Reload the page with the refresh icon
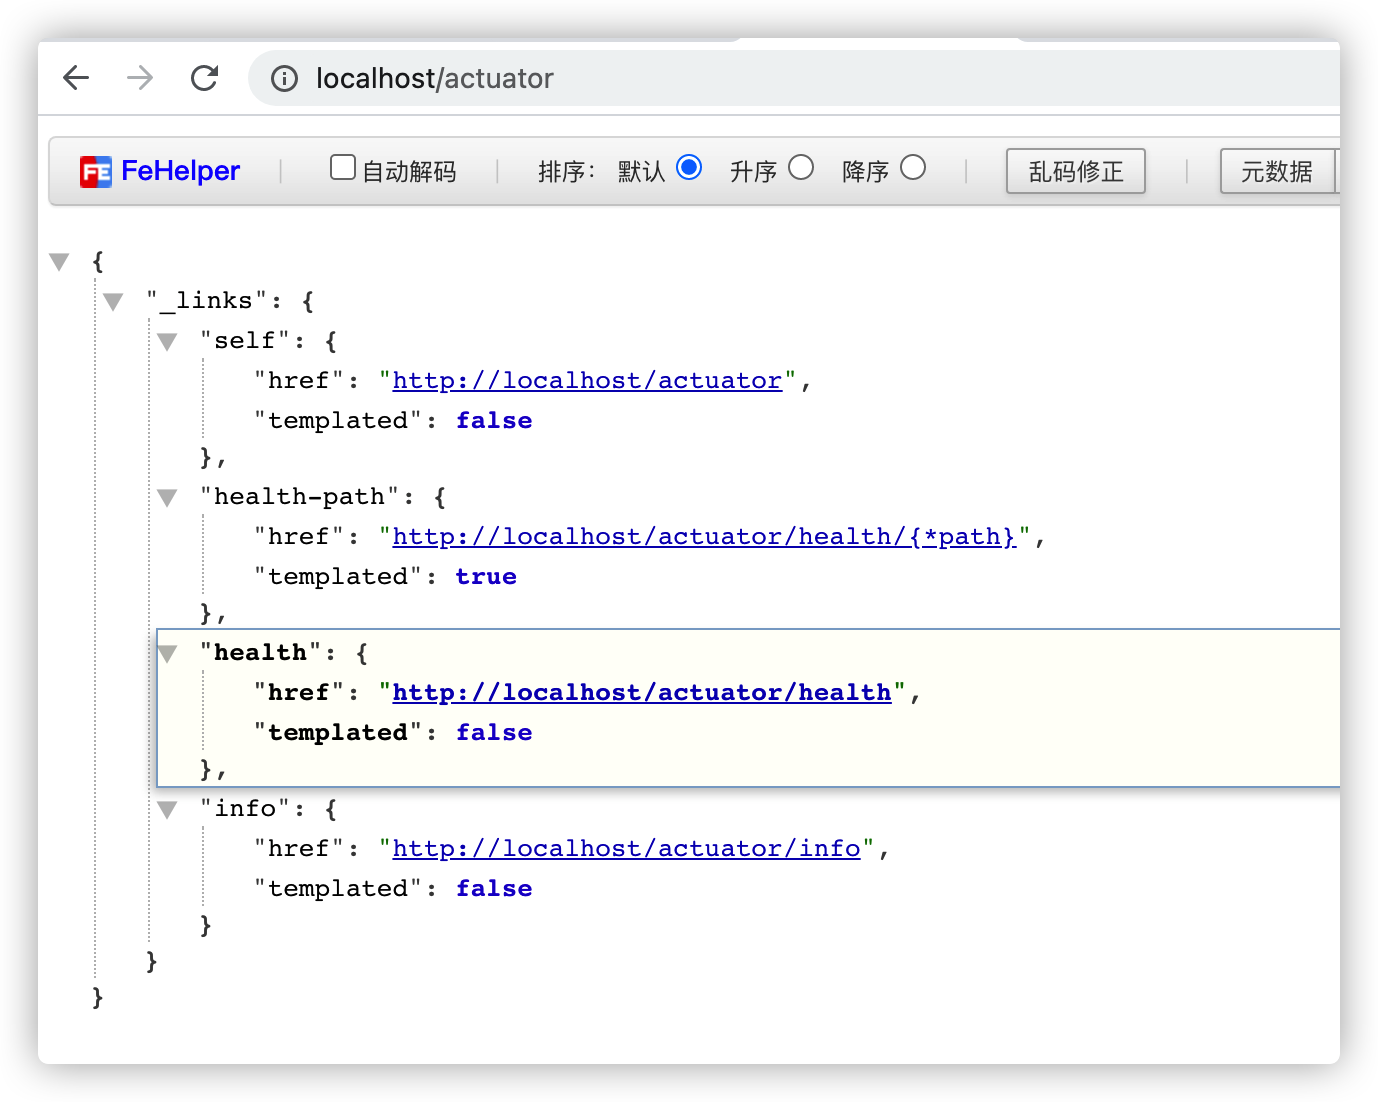Screen dimensions: 1378x1102 tap(205, 78)
